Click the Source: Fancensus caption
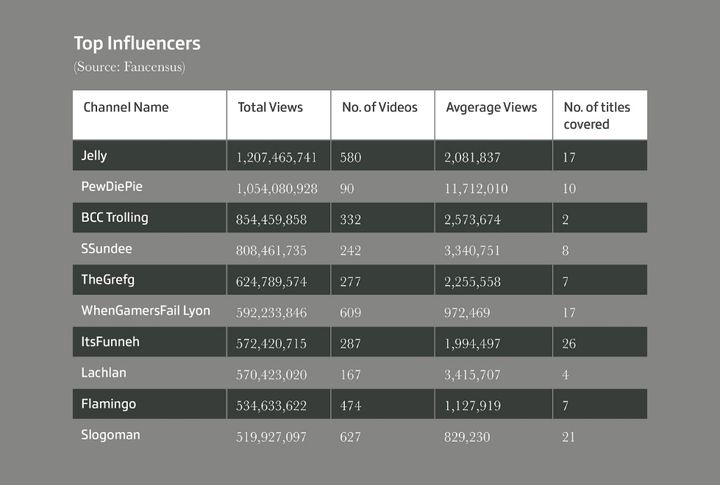720x485 pixels. click(129, 67)
